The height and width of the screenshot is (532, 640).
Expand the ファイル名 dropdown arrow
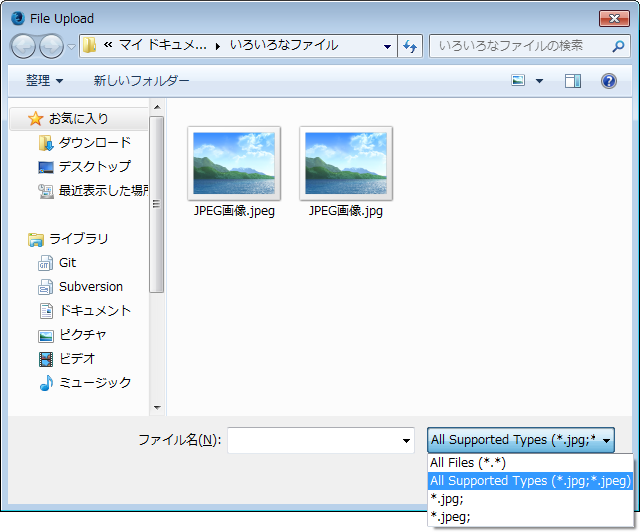406,441
